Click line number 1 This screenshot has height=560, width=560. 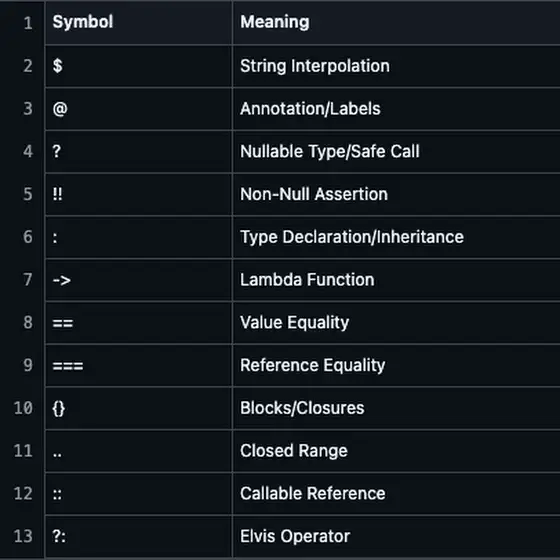[x=28, y=24]
